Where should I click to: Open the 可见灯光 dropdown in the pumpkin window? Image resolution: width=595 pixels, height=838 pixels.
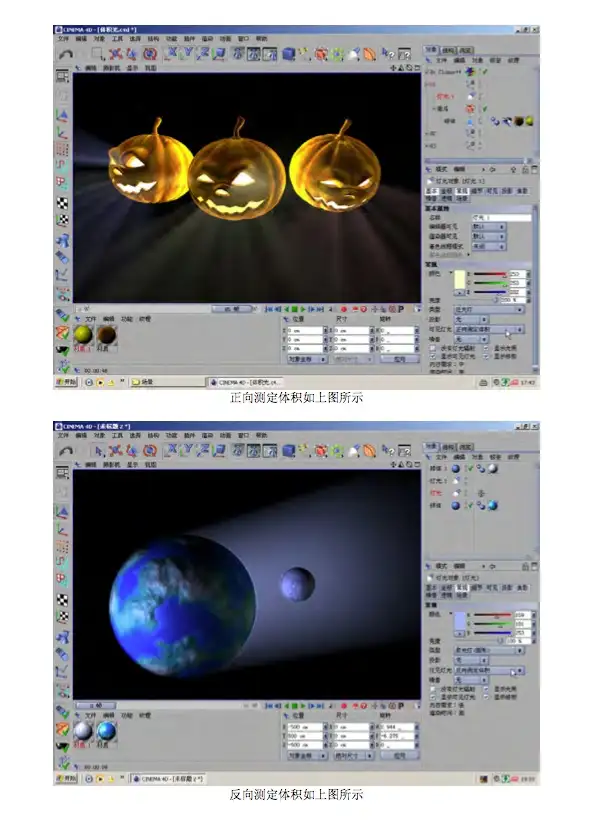[489, 329]
